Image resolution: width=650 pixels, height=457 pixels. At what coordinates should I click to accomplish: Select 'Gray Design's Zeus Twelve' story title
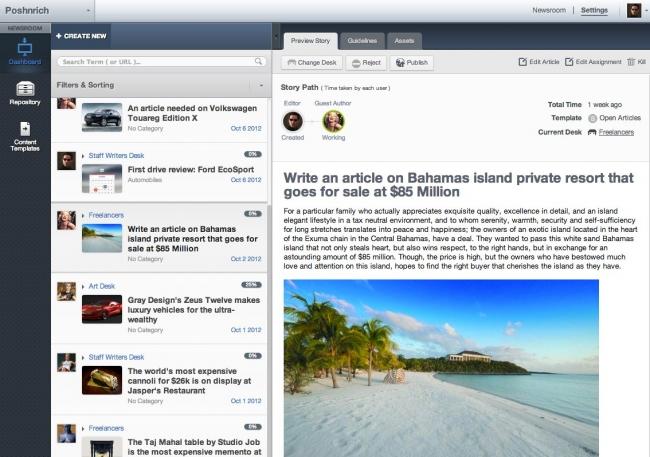(194, 310)
